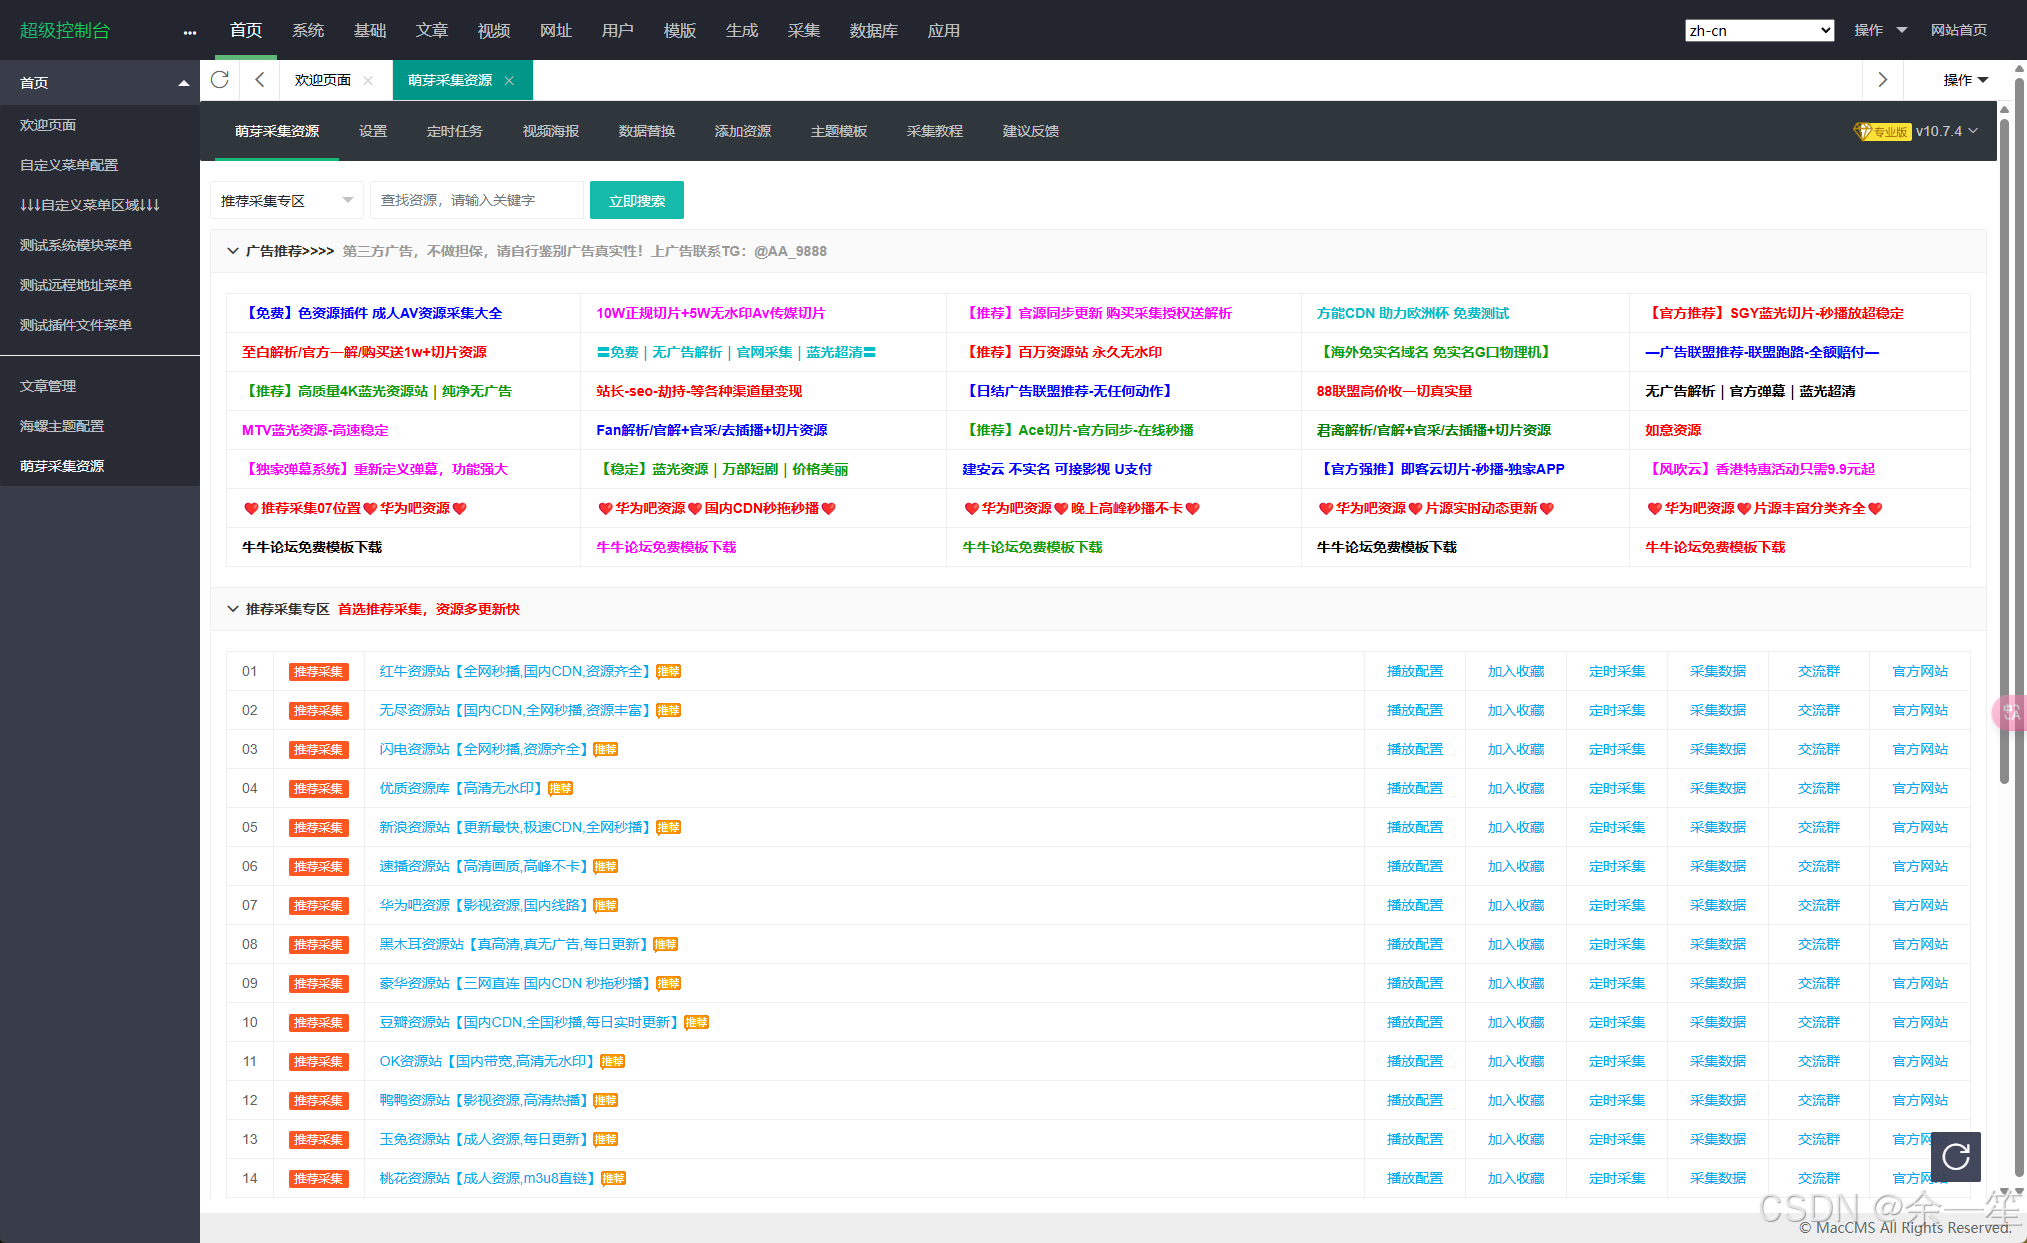
Task: Open the zh-cn language dropdown
Action: tap(1759, 31)
